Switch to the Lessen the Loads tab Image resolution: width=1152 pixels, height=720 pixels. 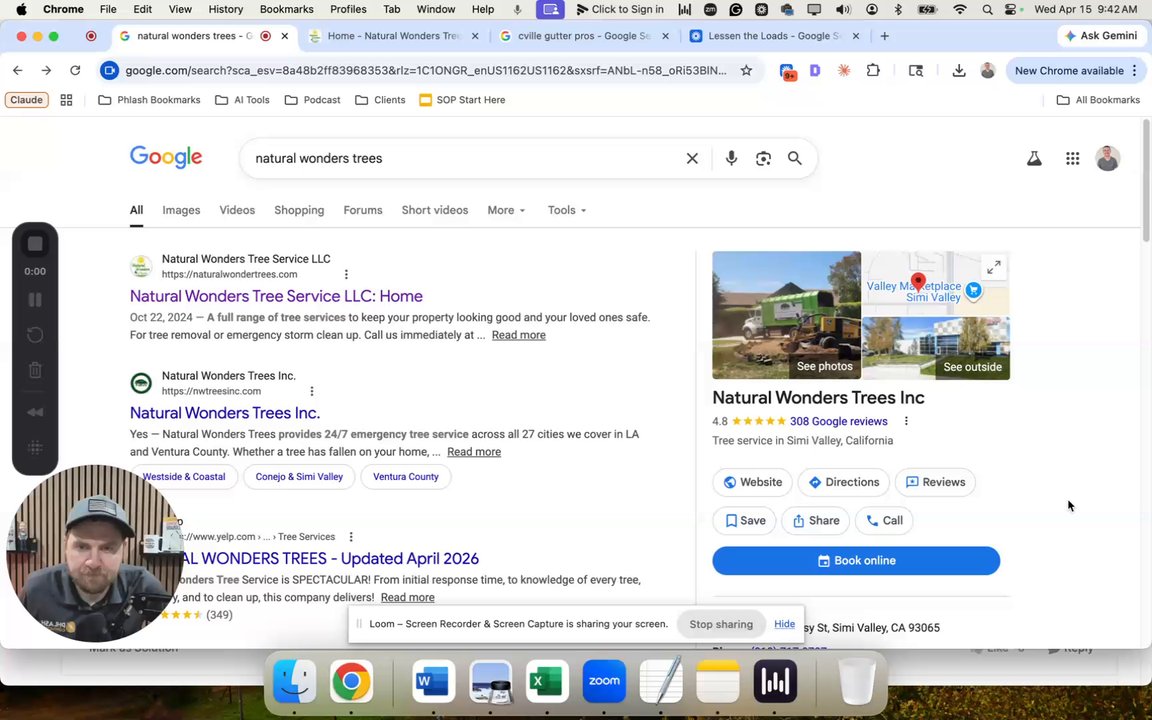774,36
